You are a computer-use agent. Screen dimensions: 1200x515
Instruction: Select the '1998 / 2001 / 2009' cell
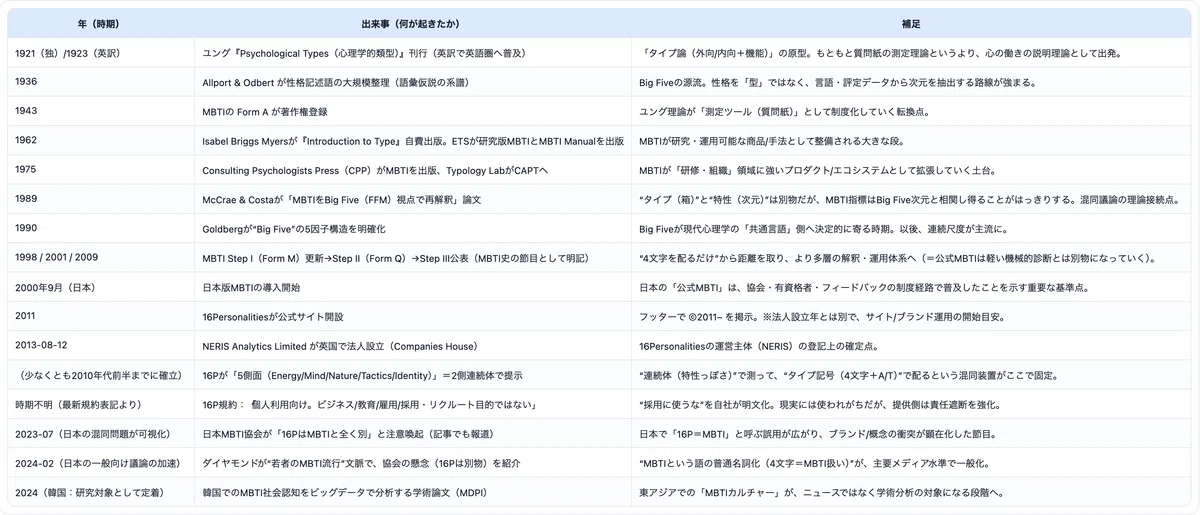[x=101, y=257]
